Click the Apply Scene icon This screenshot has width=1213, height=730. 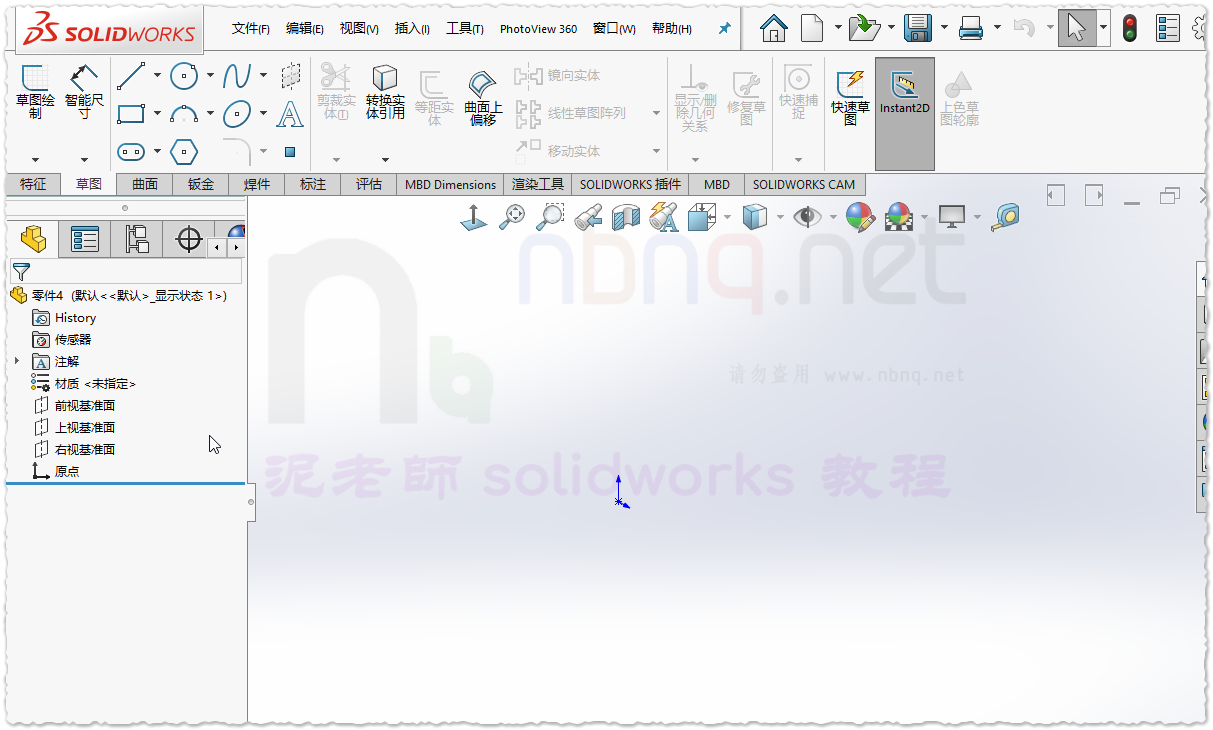pos(899,216)
